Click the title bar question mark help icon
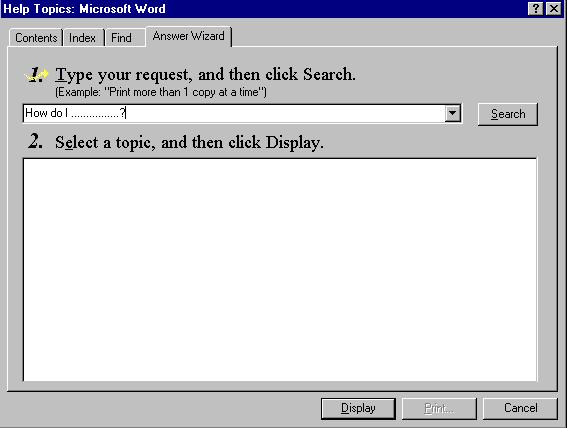Viewport: 567px width, 428px height. tap(536, 9)
